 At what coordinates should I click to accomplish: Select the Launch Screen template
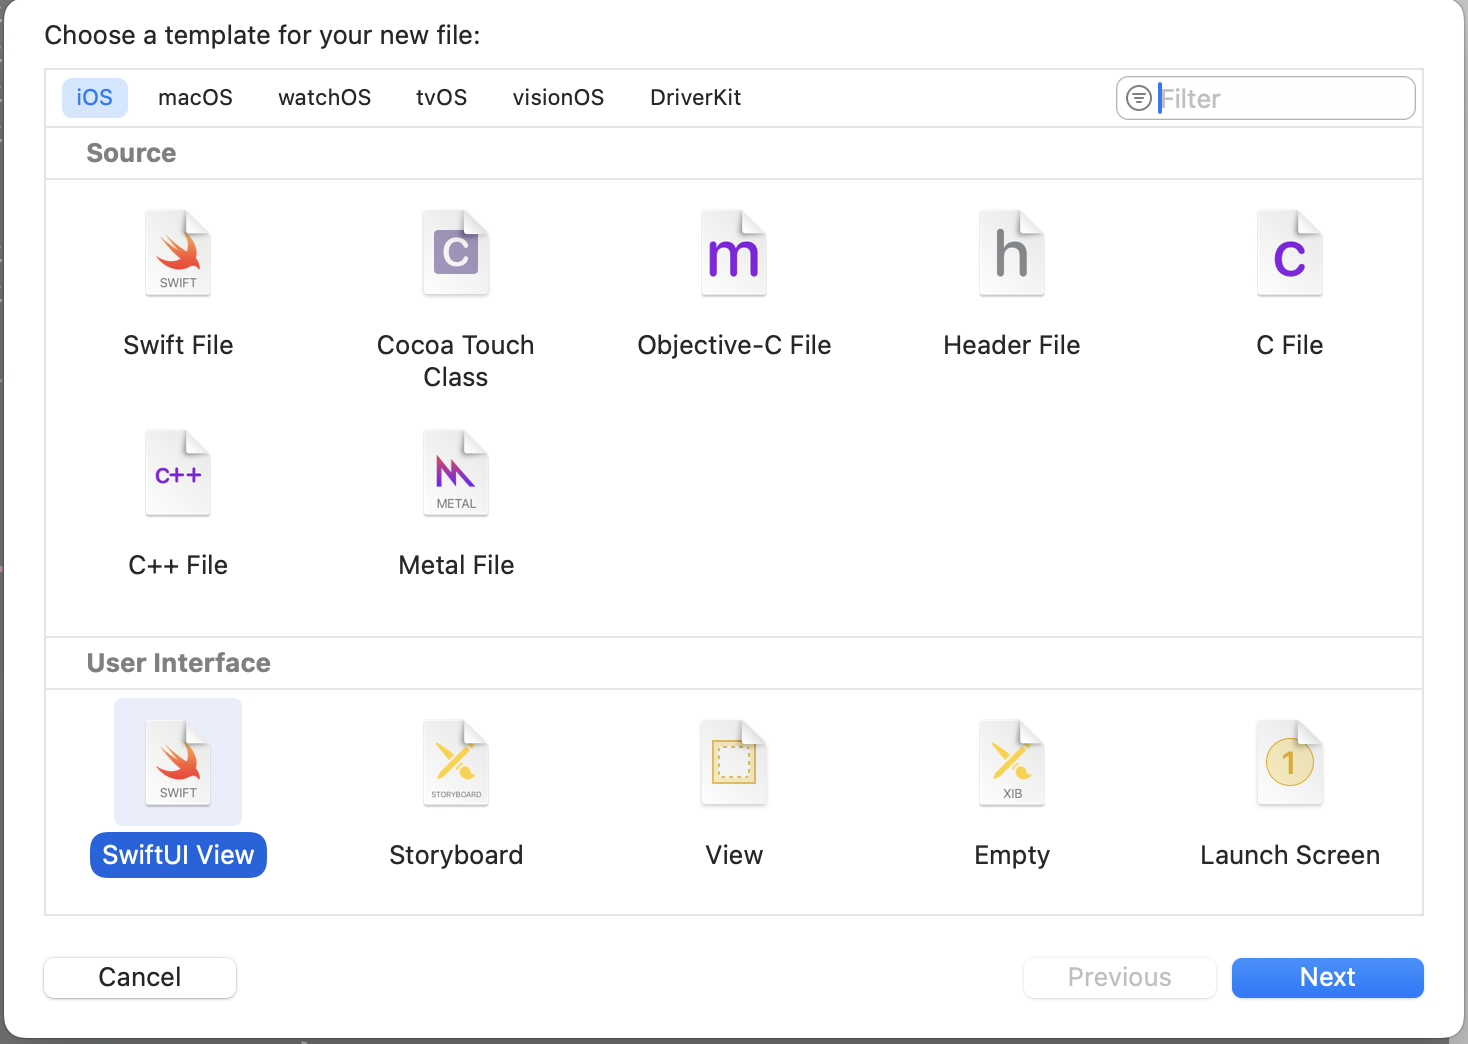tap(1289, 763)
